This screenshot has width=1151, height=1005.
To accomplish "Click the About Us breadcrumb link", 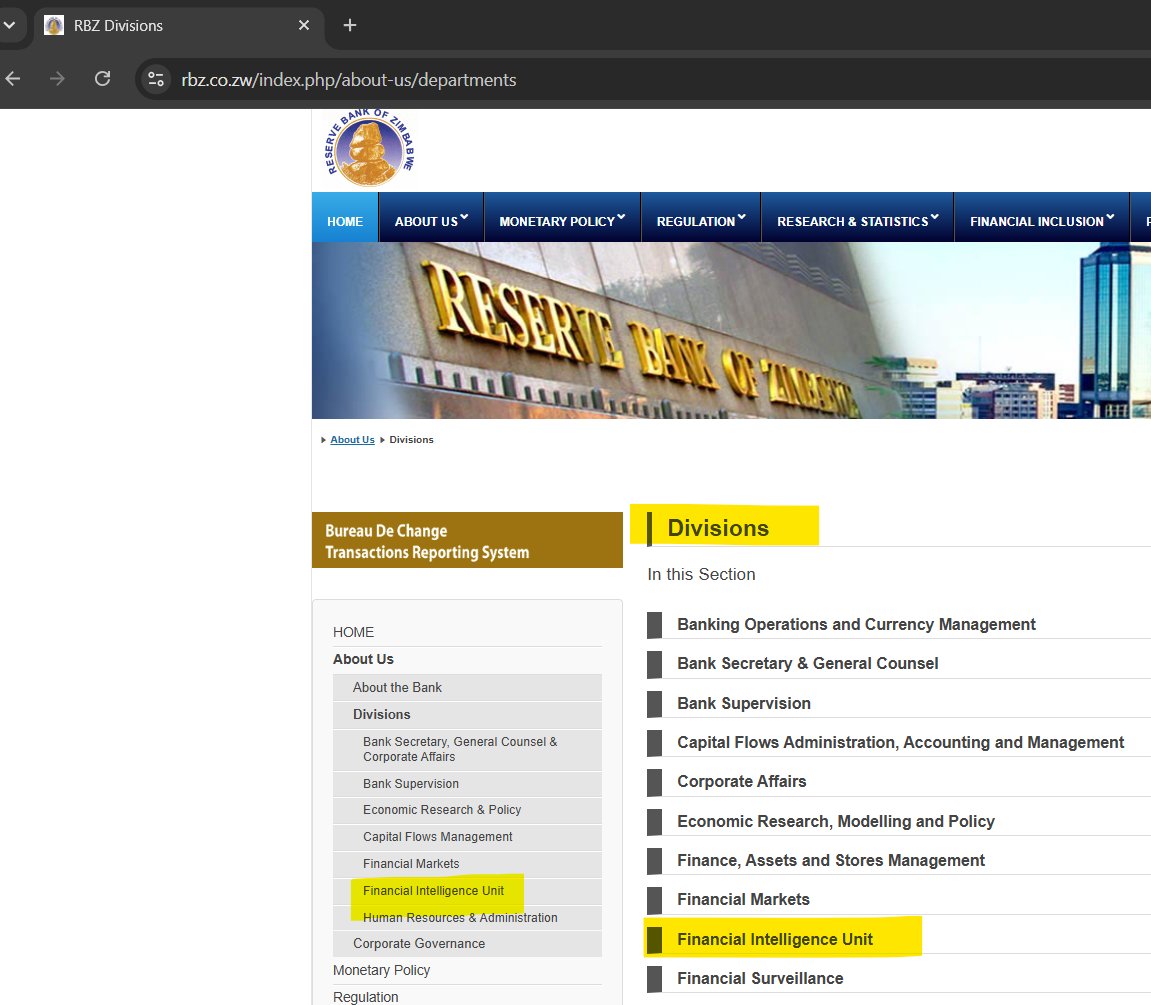I will point(352,440).
